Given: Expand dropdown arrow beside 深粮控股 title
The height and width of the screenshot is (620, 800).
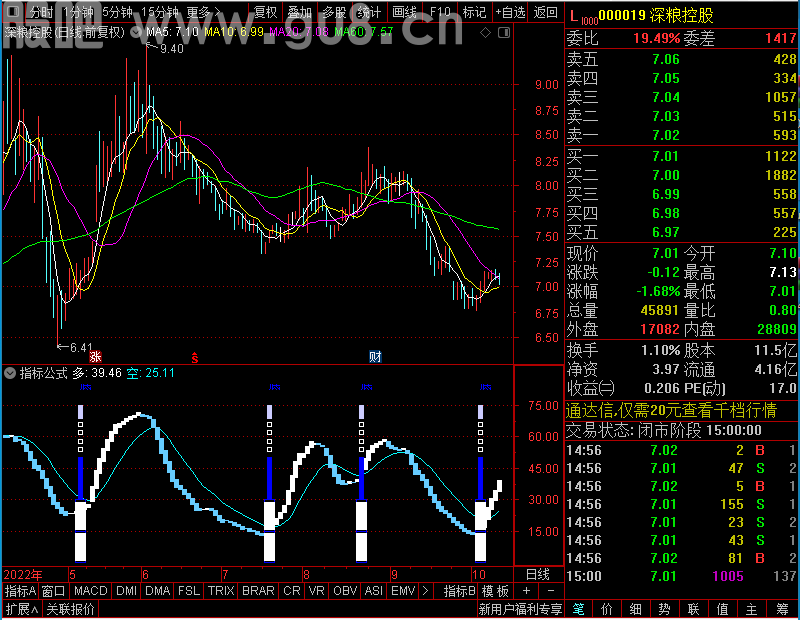Looking at the screenshot, I should coord(136,32).
